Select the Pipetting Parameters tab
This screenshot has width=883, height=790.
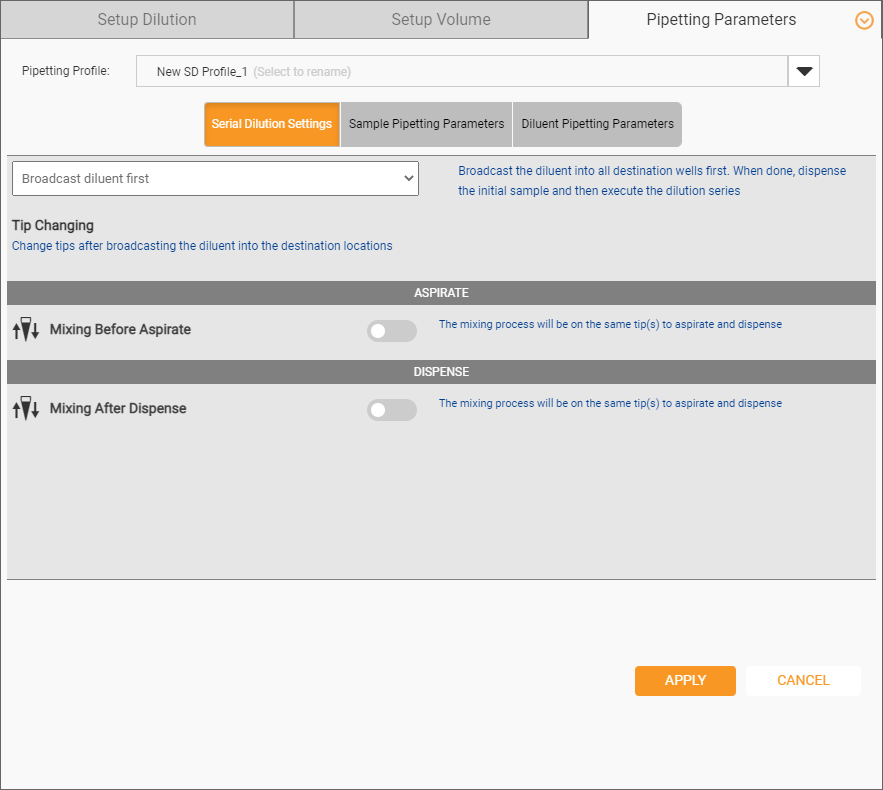coord(721,20)
